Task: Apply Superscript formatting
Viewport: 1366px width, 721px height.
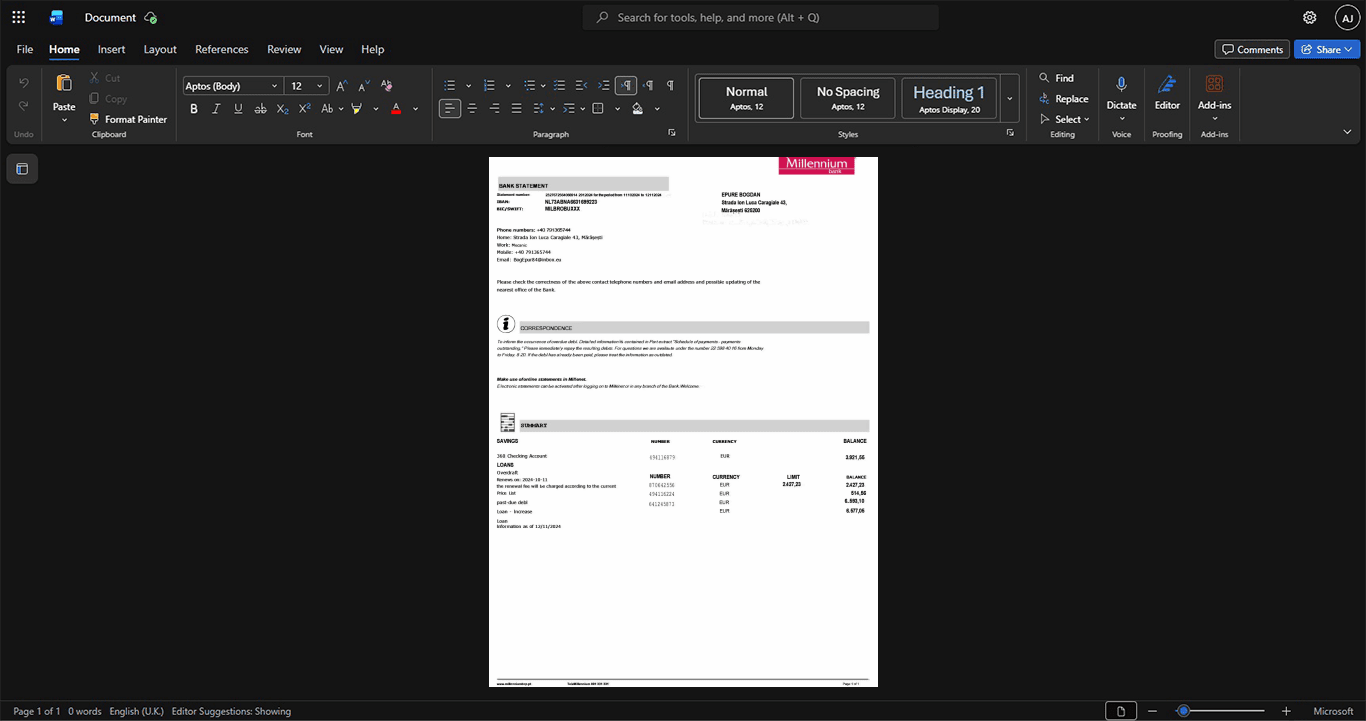Action: tap(304, 109)
